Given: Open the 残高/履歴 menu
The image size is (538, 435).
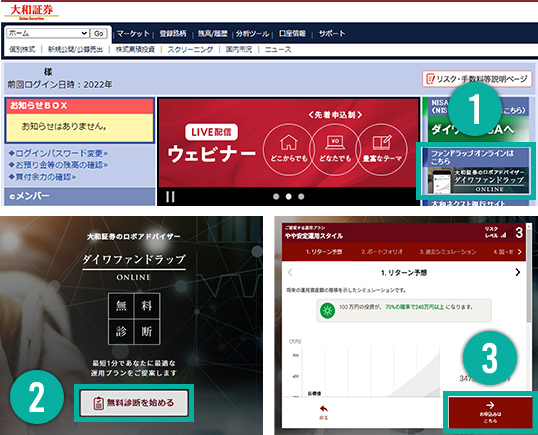Looking at the screenshot, I should pyautogui.click(x=212, y=34).
